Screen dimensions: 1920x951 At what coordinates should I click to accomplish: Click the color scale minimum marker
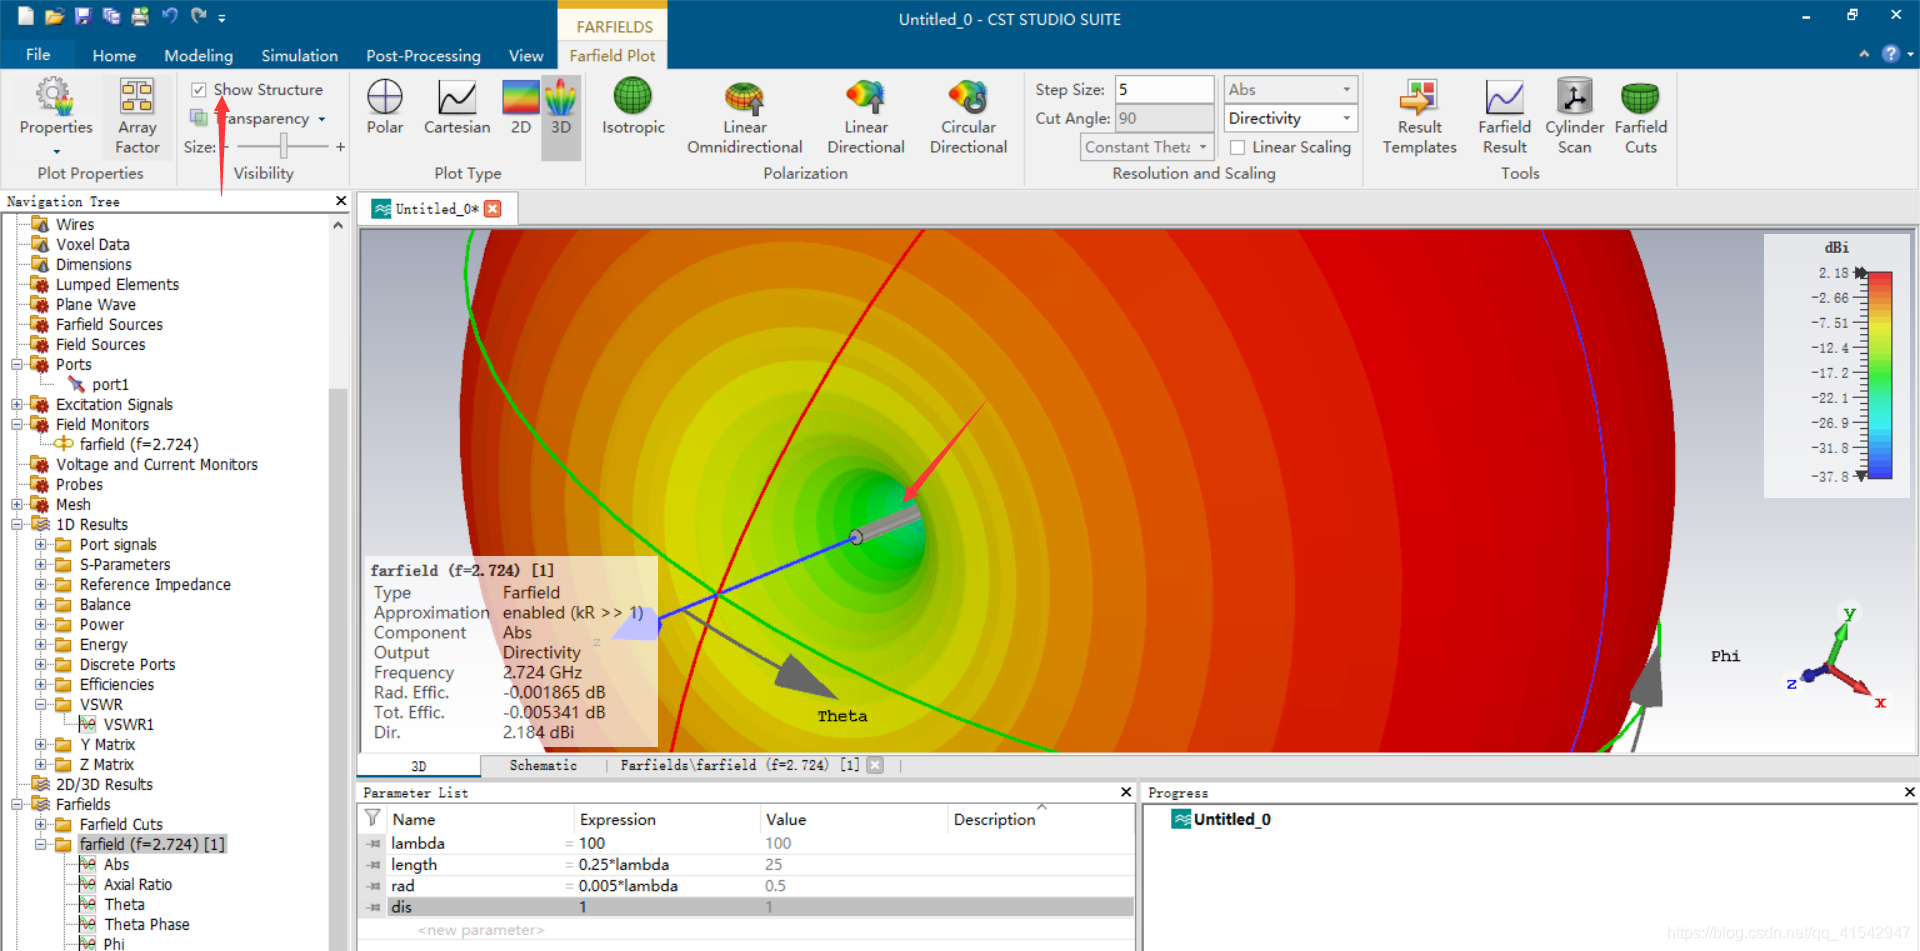click(x=1860, y=476)
